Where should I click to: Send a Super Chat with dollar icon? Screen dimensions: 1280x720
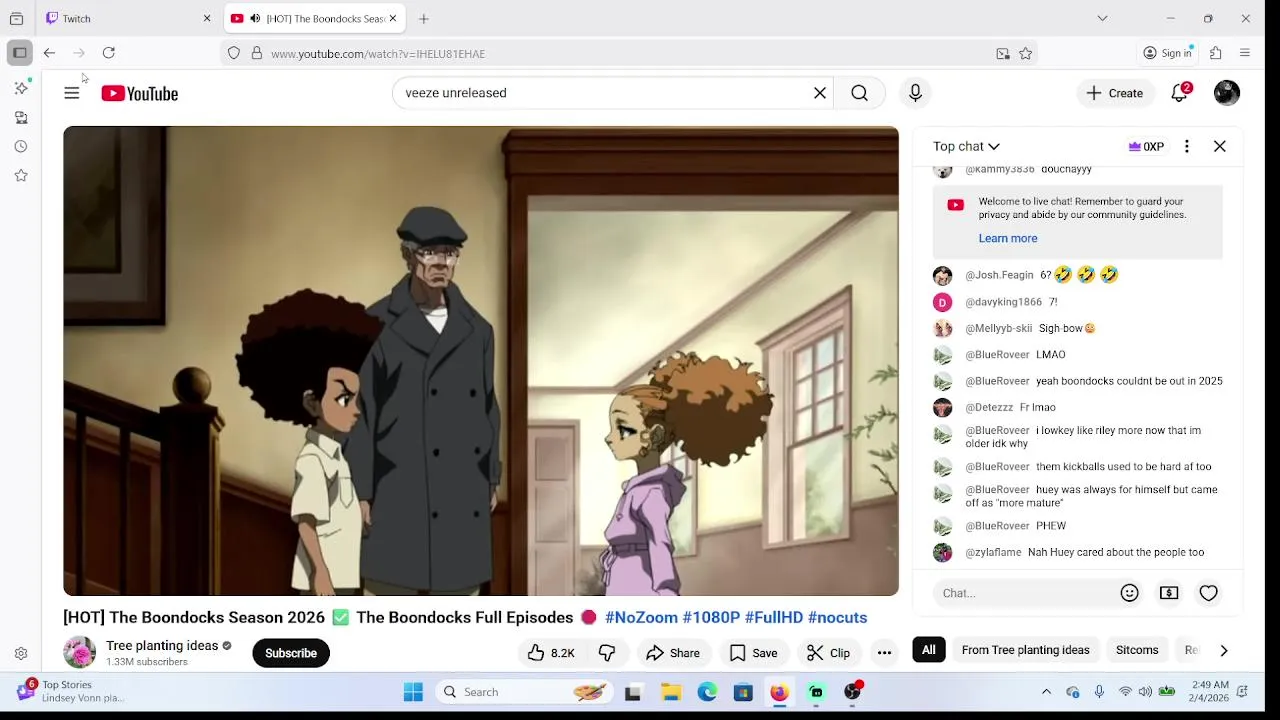1169,593
